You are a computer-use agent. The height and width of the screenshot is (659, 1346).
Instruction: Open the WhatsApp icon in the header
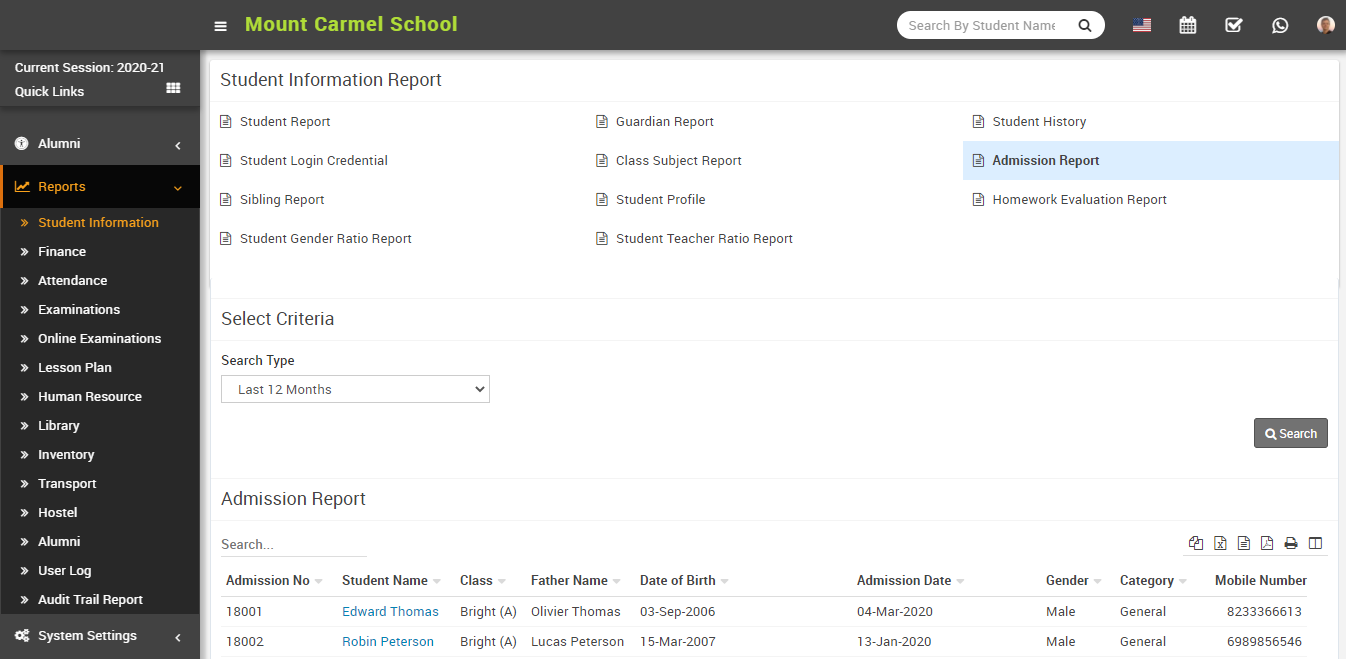click(x=1280, y=25)
